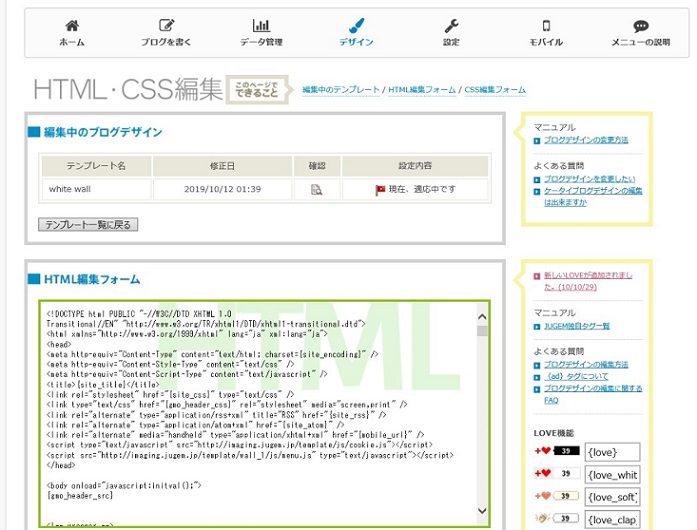Viewport: 697px width, 530px height.
Task: Select the {love_whit tag field
Action: 612,475
